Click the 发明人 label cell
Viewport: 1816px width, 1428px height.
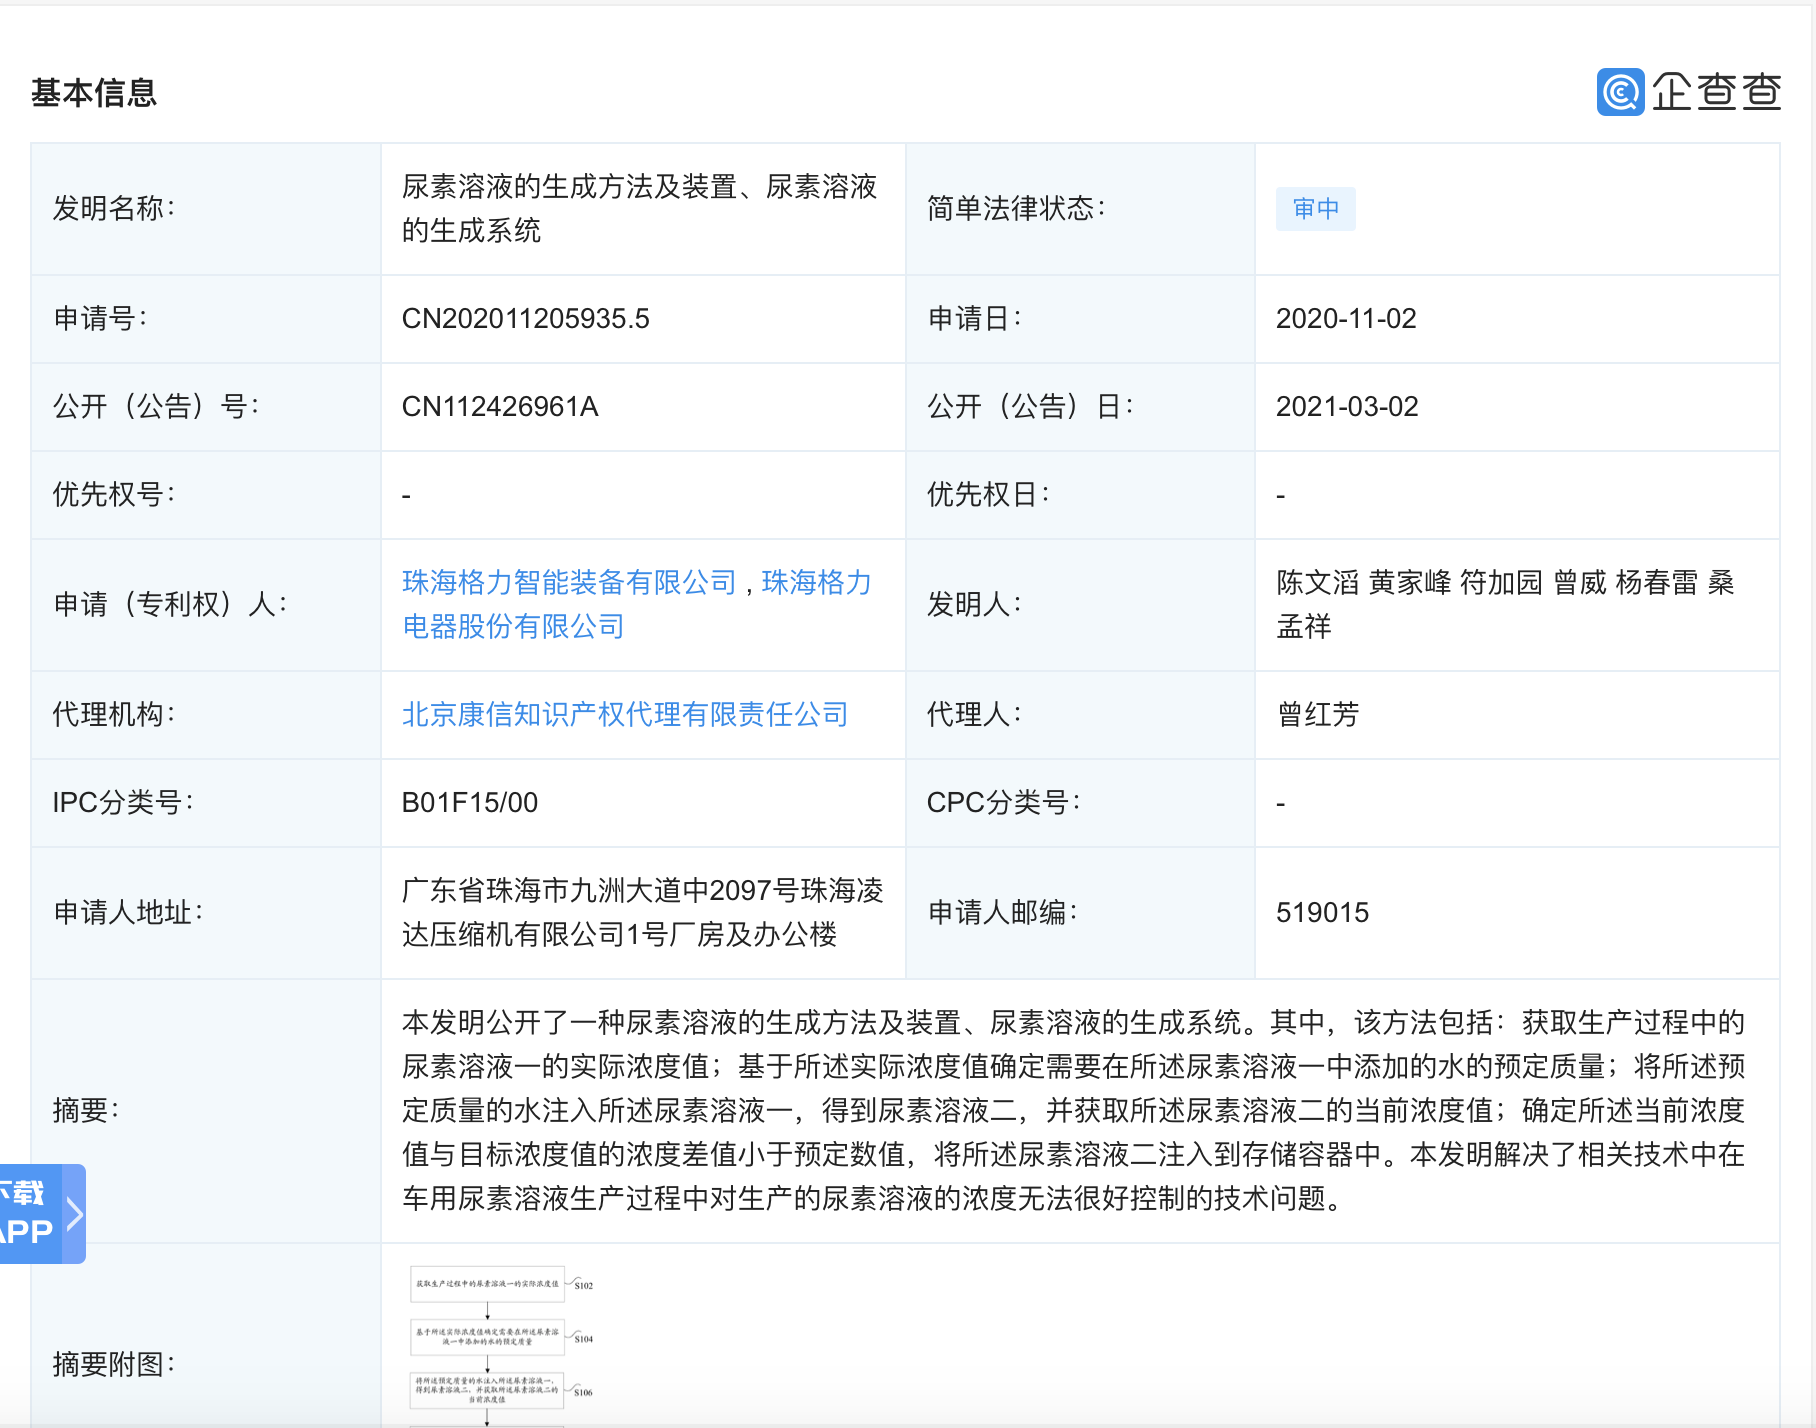(x=1080, y=605)
